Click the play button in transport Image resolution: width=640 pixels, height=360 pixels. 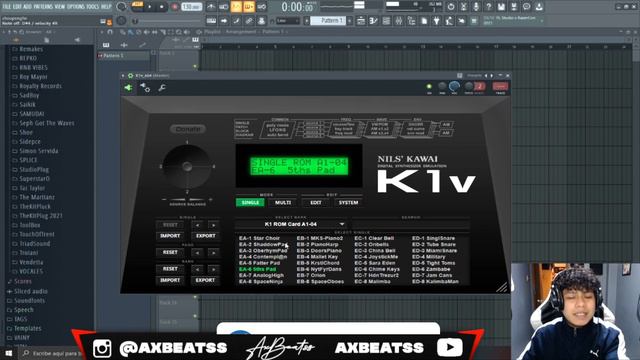tap(150, 7)
